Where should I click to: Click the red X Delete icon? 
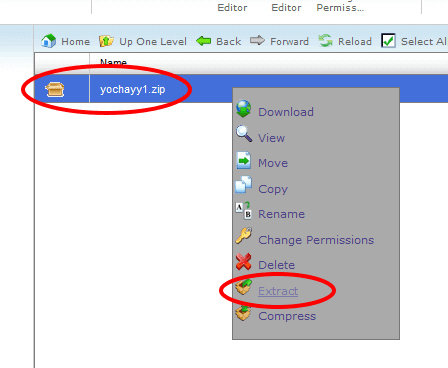tap(244, 262)
